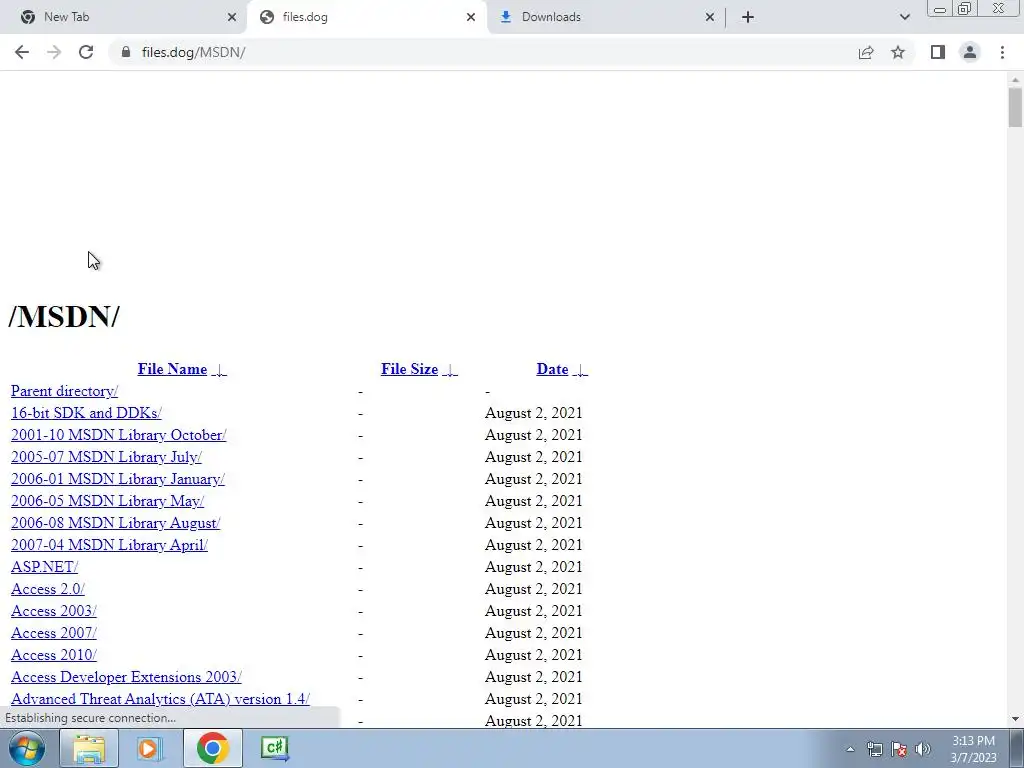Open the network status tray icon
This screenshot has height=768, width=1024.
click(x=874, y=749)
